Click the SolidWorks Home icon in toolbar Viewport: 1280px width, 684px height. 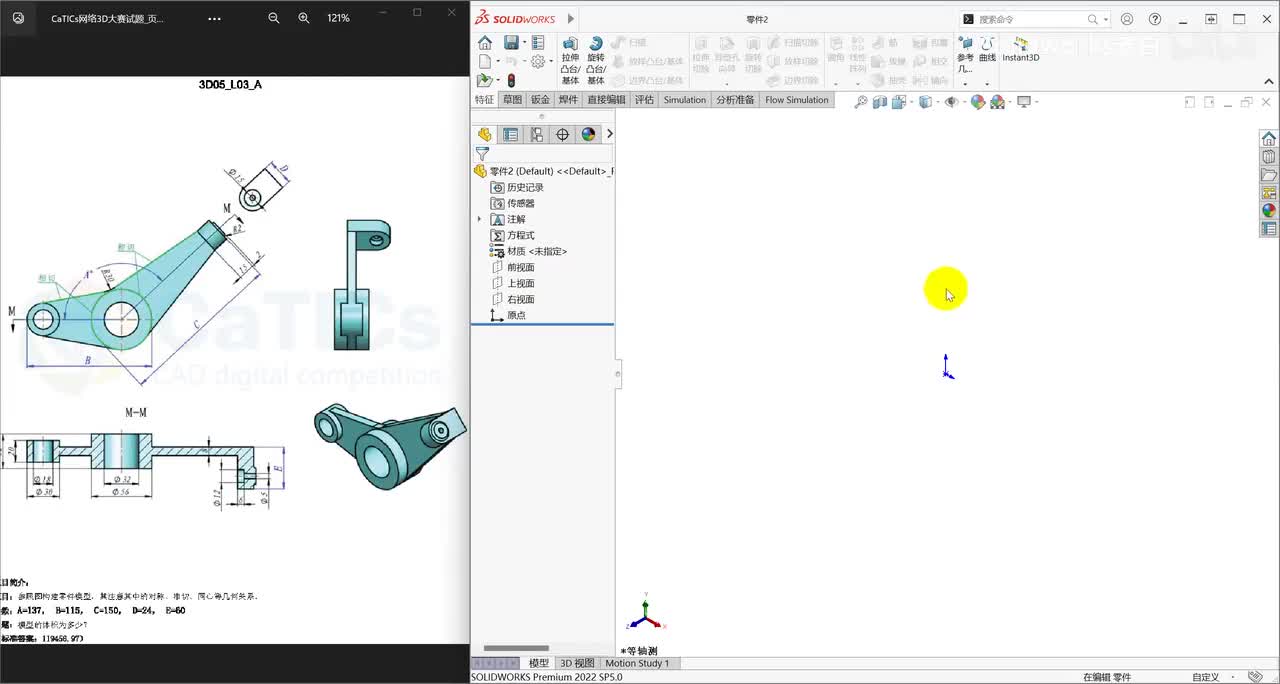pos(485,43)
